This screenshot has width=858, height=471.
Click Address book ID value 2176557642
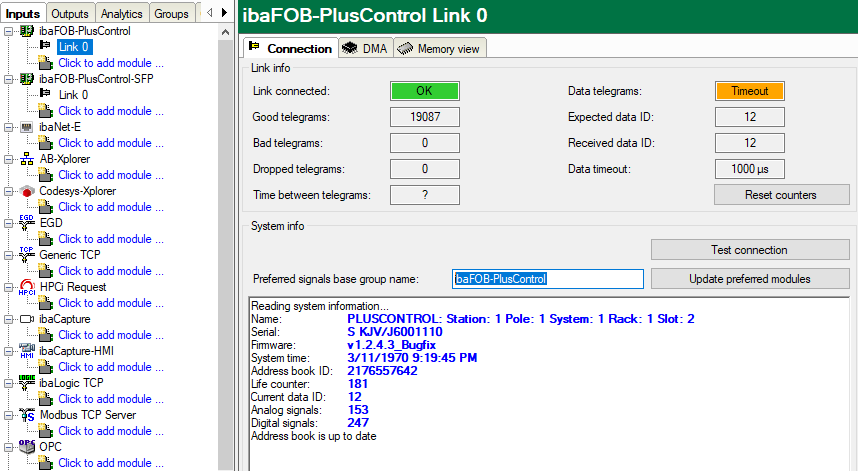(x=382, y=371)
